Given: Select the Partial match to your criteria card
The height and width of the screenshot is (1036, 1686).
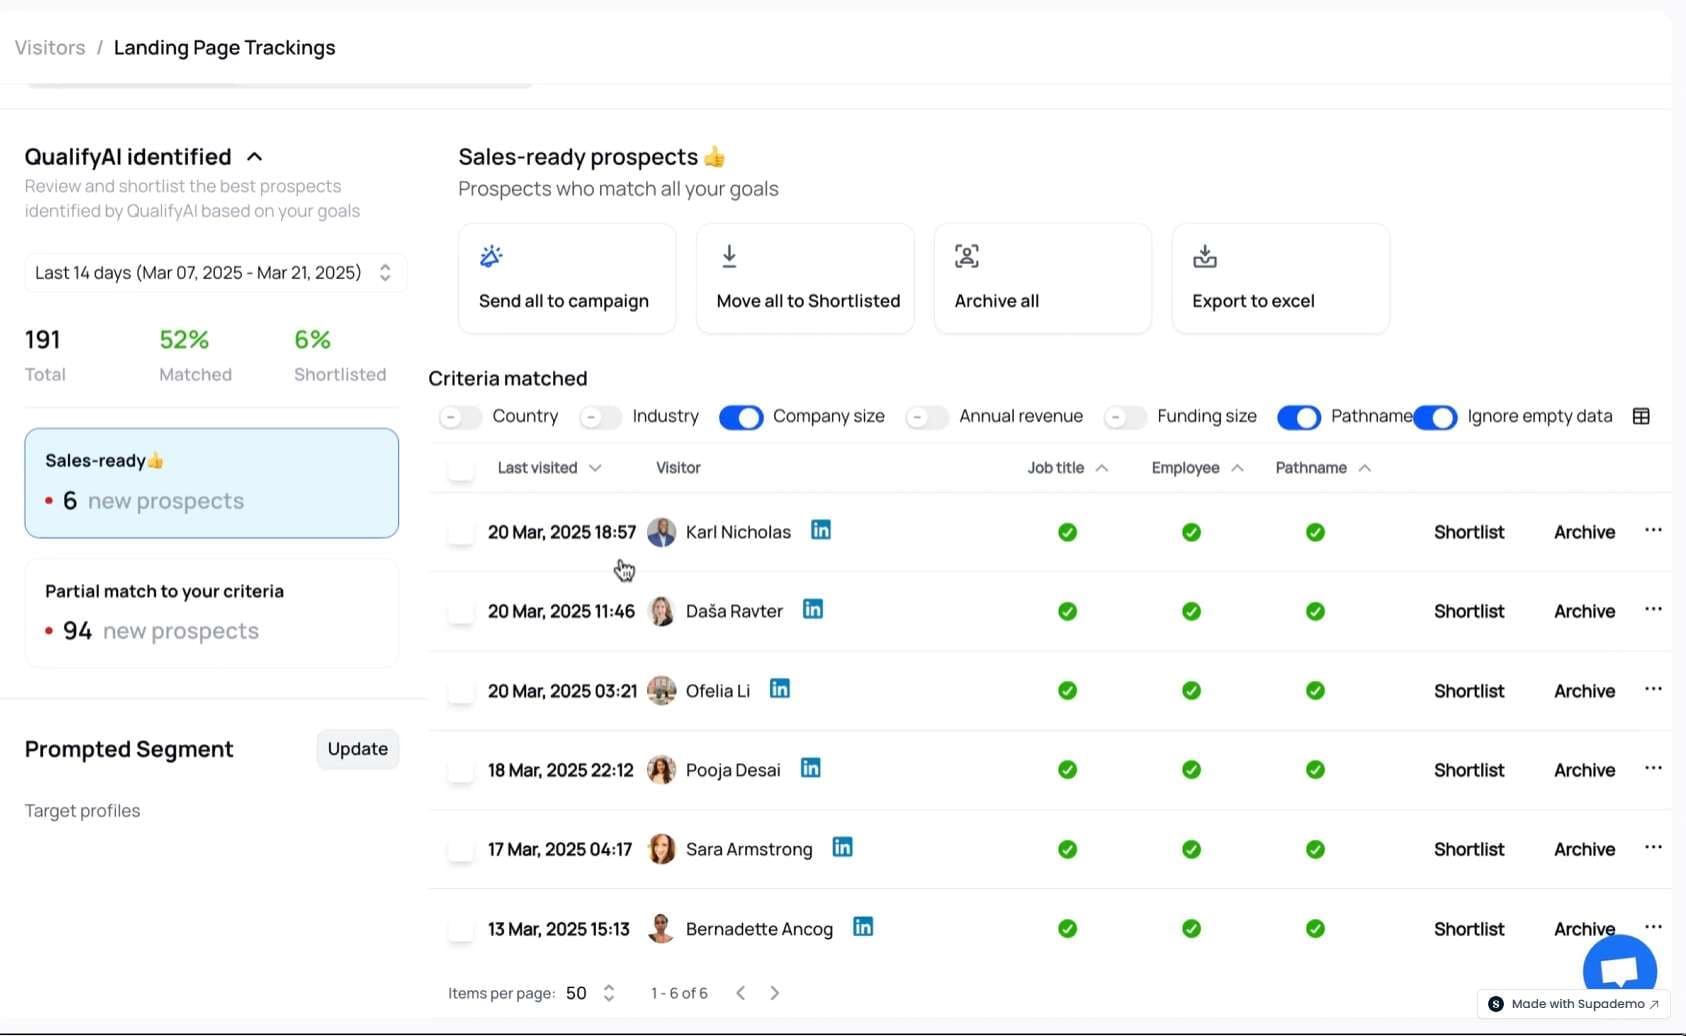Looking at the screenshot, I should [211, 612].
